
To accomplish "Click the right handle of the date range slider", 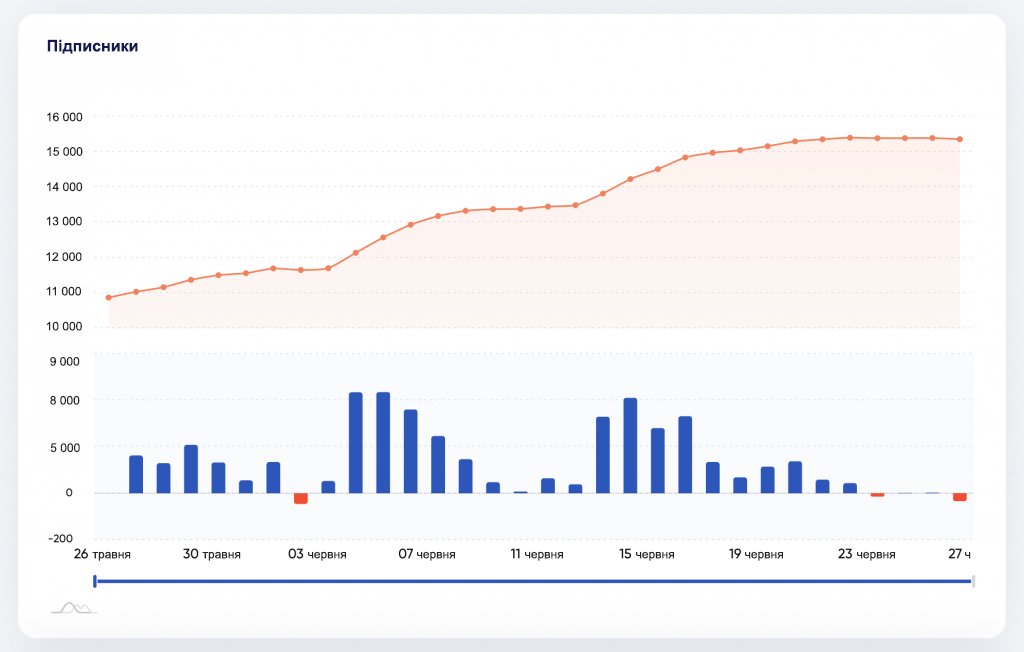I will point(973,581).
